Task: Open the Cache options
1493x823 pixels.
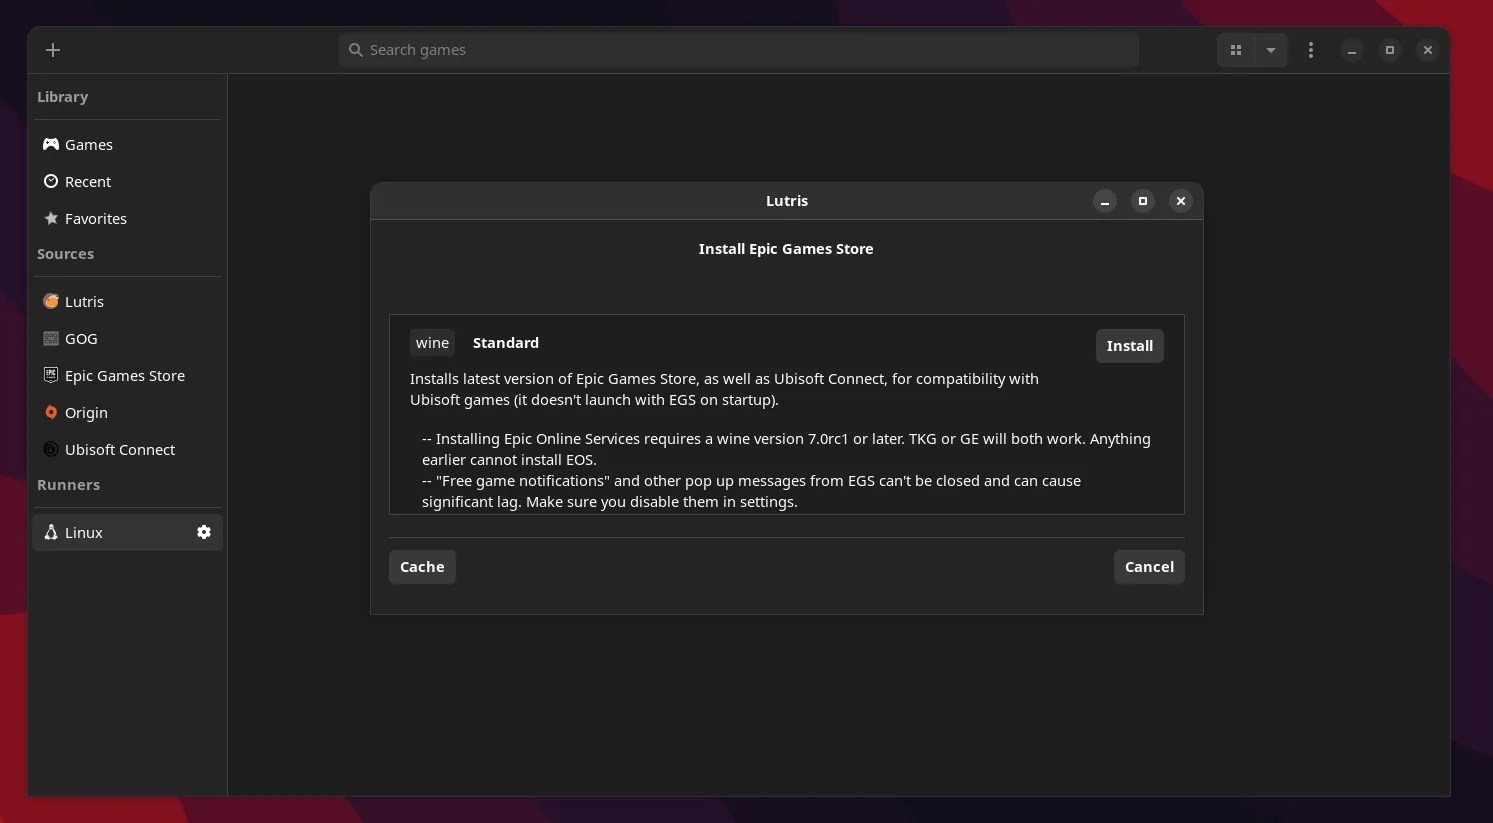Action: [x=421, y=566]
